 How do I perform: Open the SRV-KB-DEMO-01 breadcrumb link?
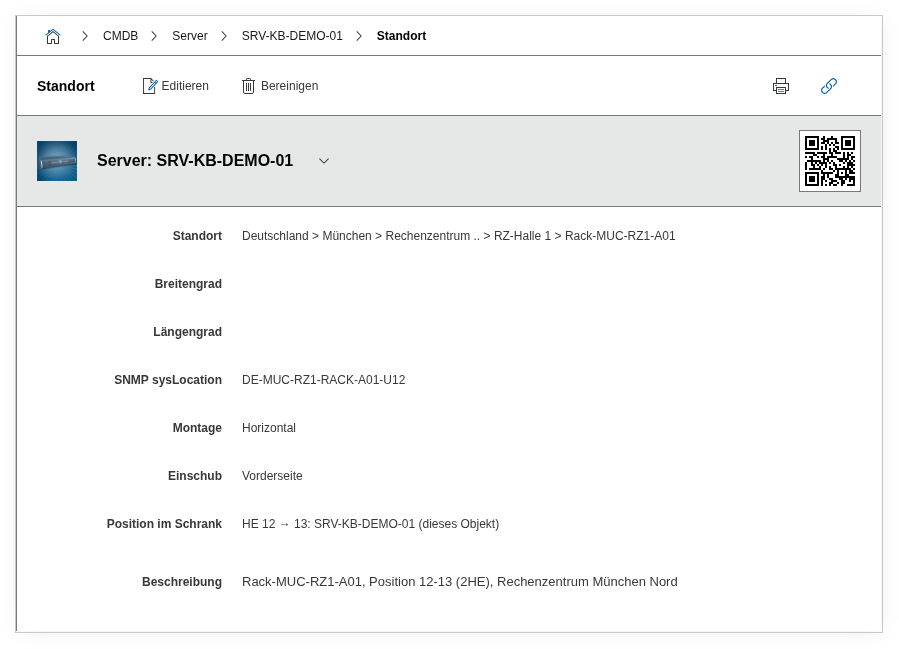point(292,36)
